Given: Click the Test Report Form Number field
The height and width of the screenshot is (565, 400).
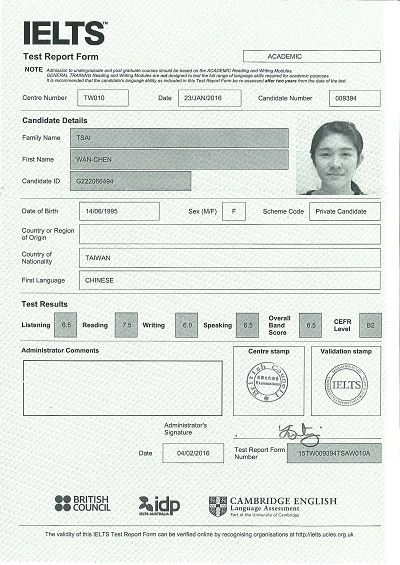Looking at the screenshot, I should pos(334,453).
